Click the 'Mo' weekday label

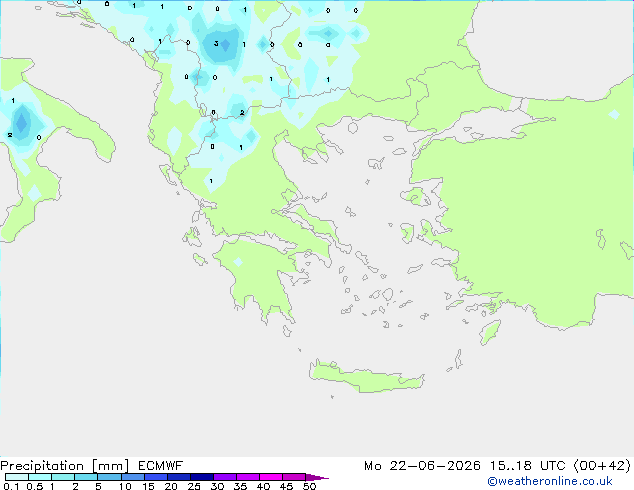[x=372, y=466]
